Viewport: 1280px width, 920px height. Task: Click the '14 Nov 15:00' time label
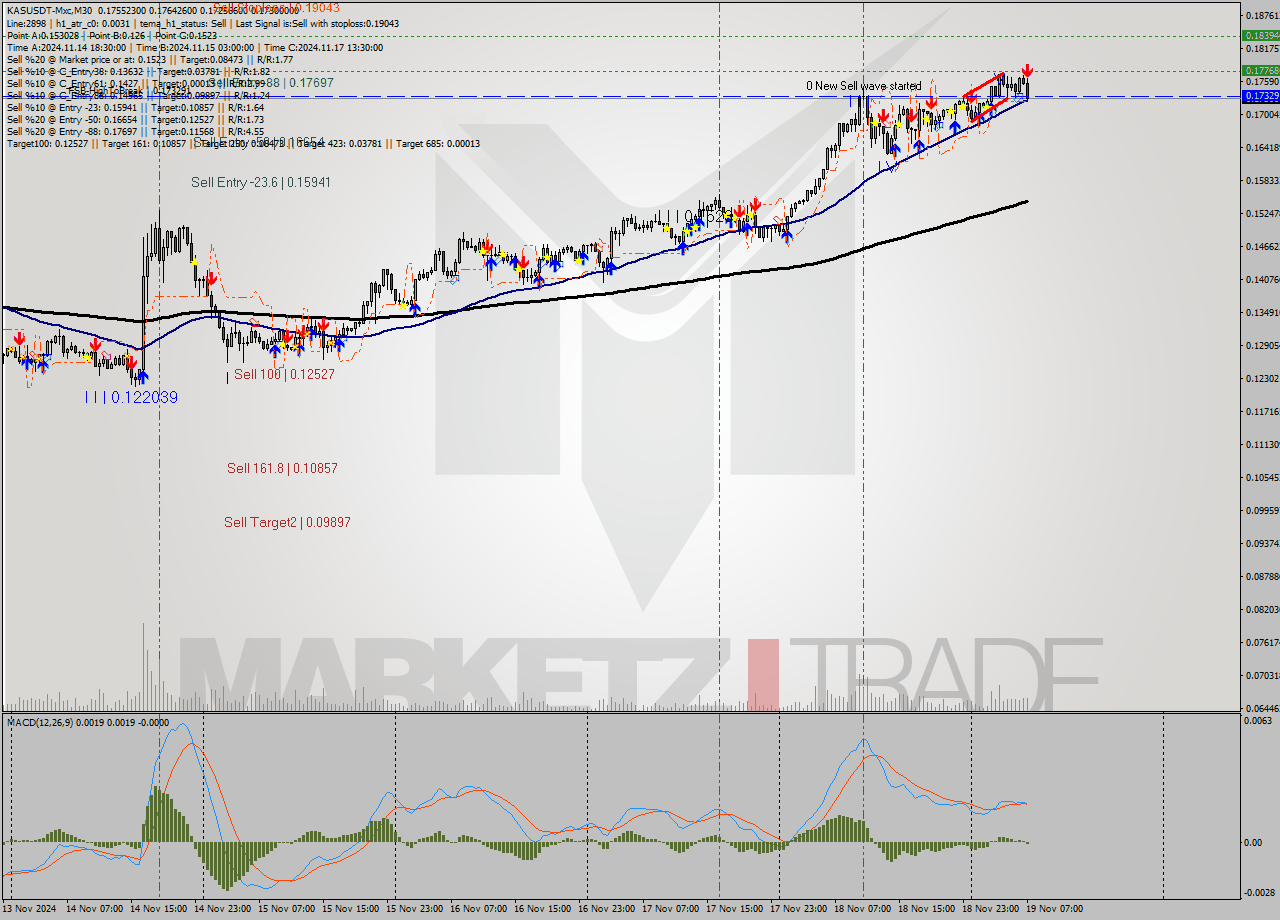160,909
